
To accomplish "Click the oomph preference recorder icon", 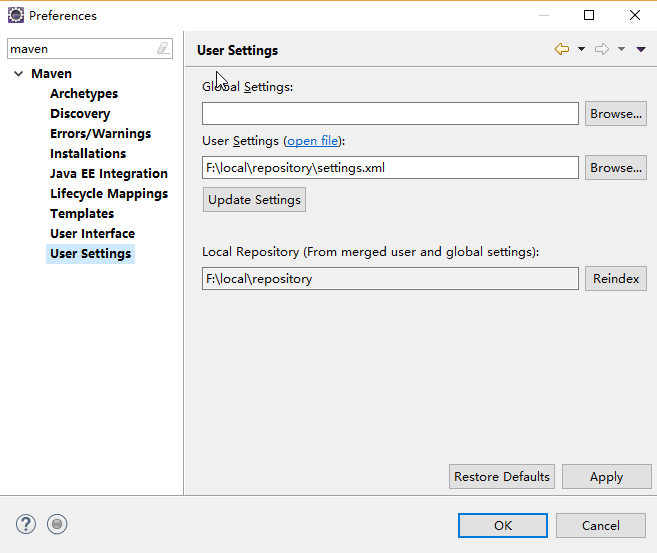I will click(57, 524).
